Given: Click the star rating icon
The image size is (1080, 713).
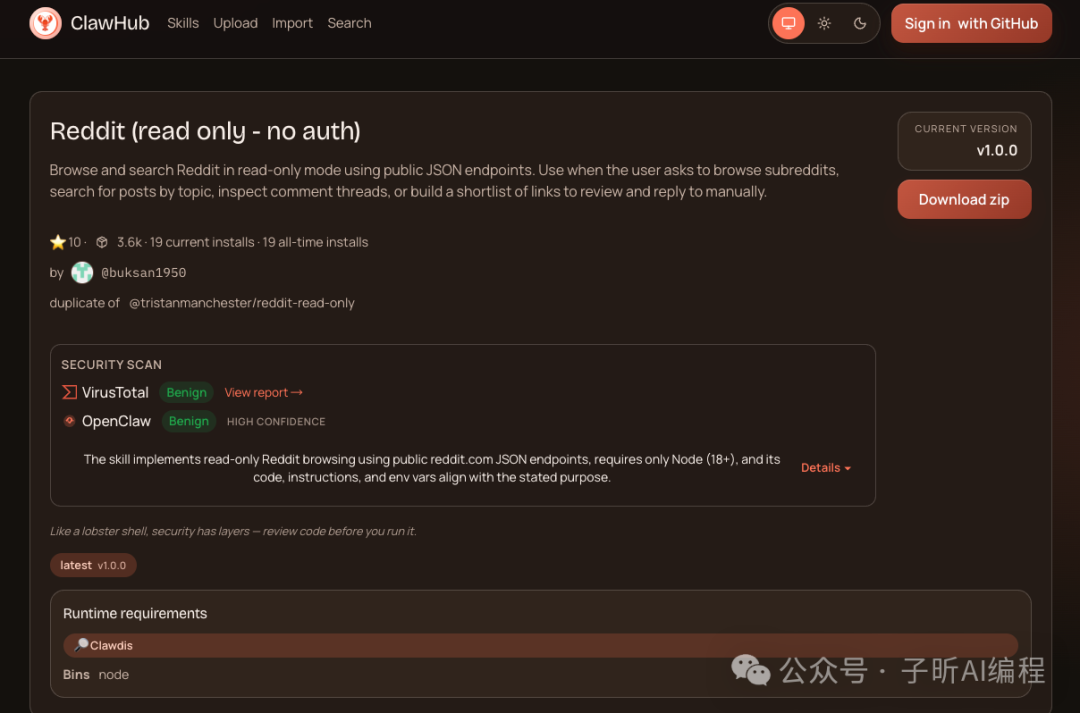Looking at the screenshot, I should 58,242.
